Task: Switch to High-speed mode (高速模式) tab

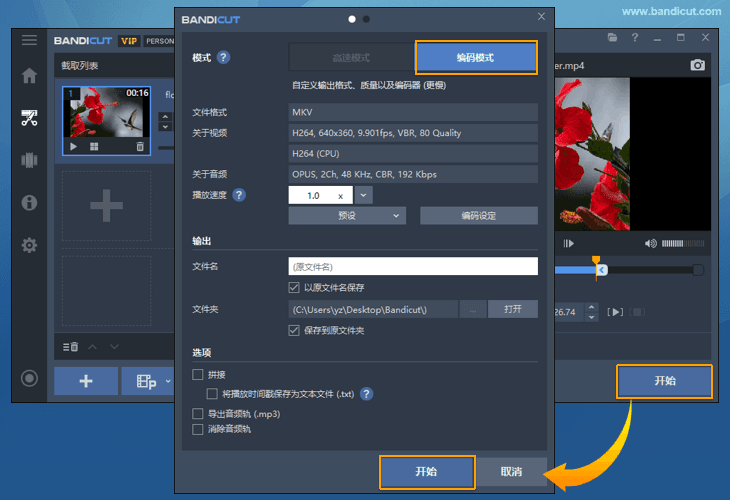Action: pos(351,57)
